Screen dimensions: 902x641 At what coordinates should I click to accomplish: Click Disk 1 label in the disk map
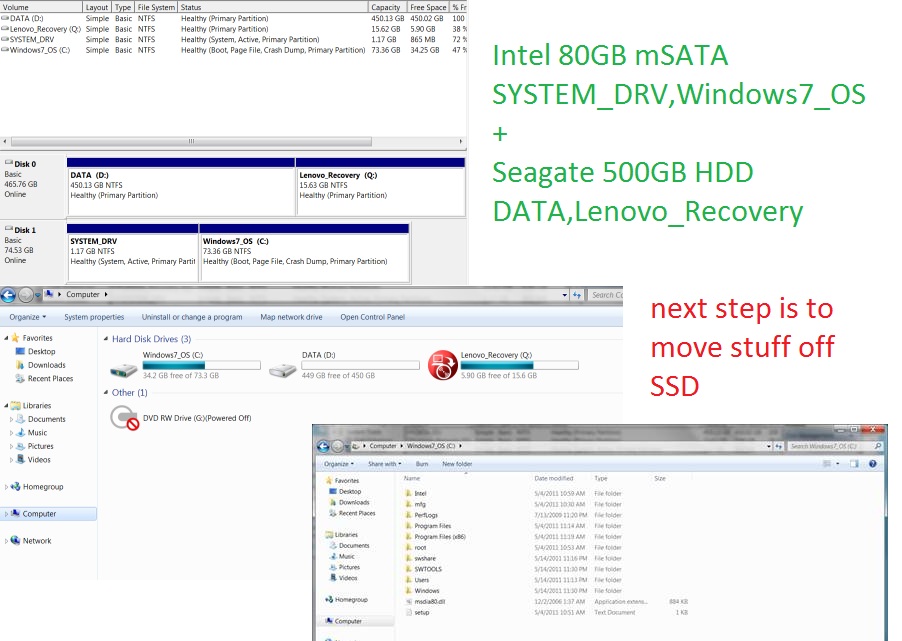click(x=25, y=230)
